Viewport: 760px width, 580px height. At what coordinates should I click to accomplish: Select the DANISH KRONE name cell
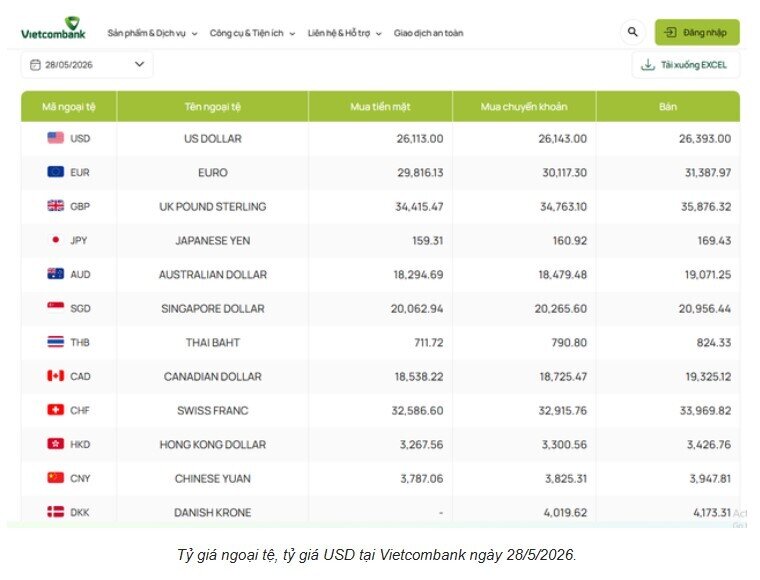click(x=213, y=512)
